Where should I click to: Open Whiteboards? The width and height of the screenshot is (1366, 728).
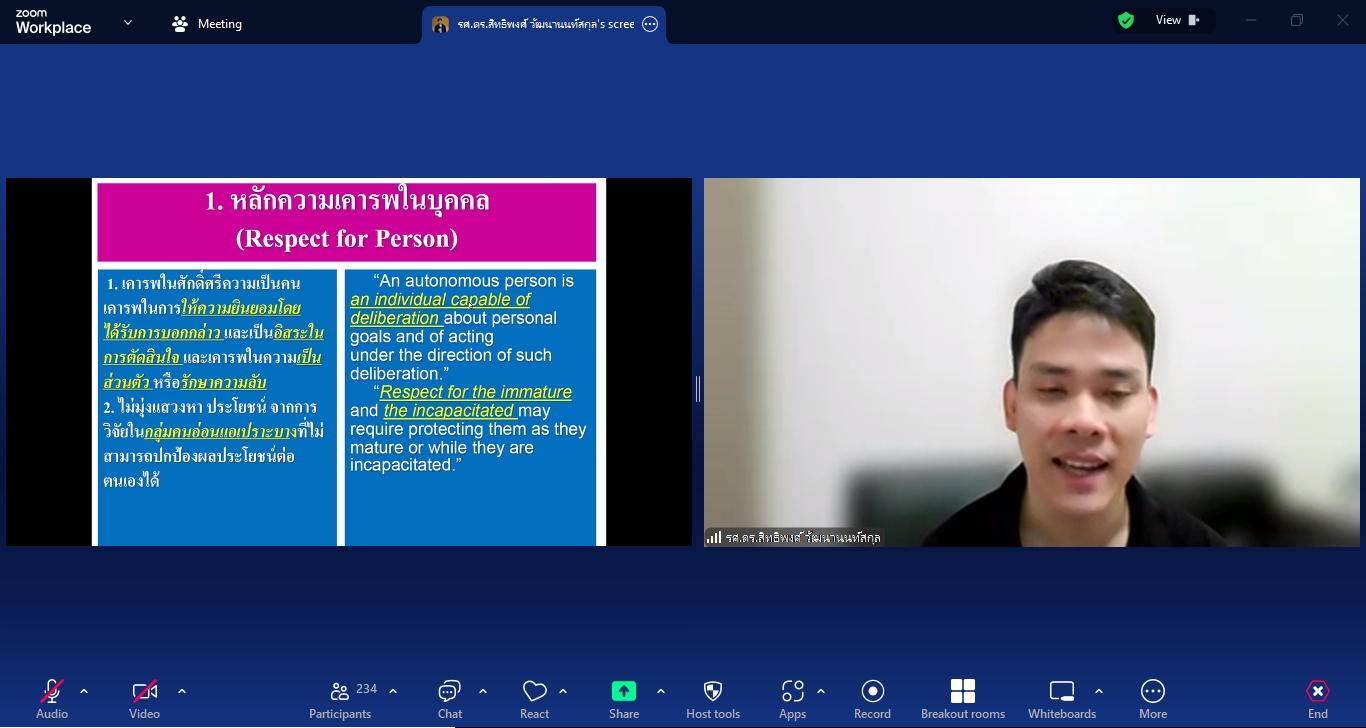(1062, 699)
